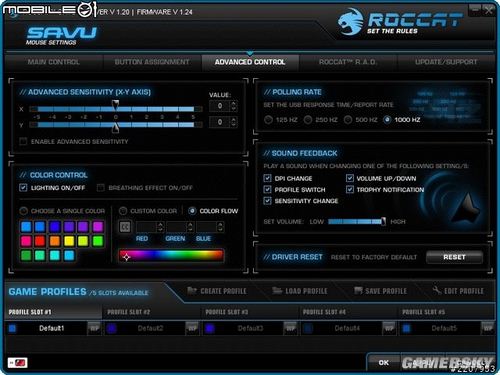Screen dimensions: 500x375
Task: Click the WP icon for Default3 profile
Action: (x=290, y=328)
